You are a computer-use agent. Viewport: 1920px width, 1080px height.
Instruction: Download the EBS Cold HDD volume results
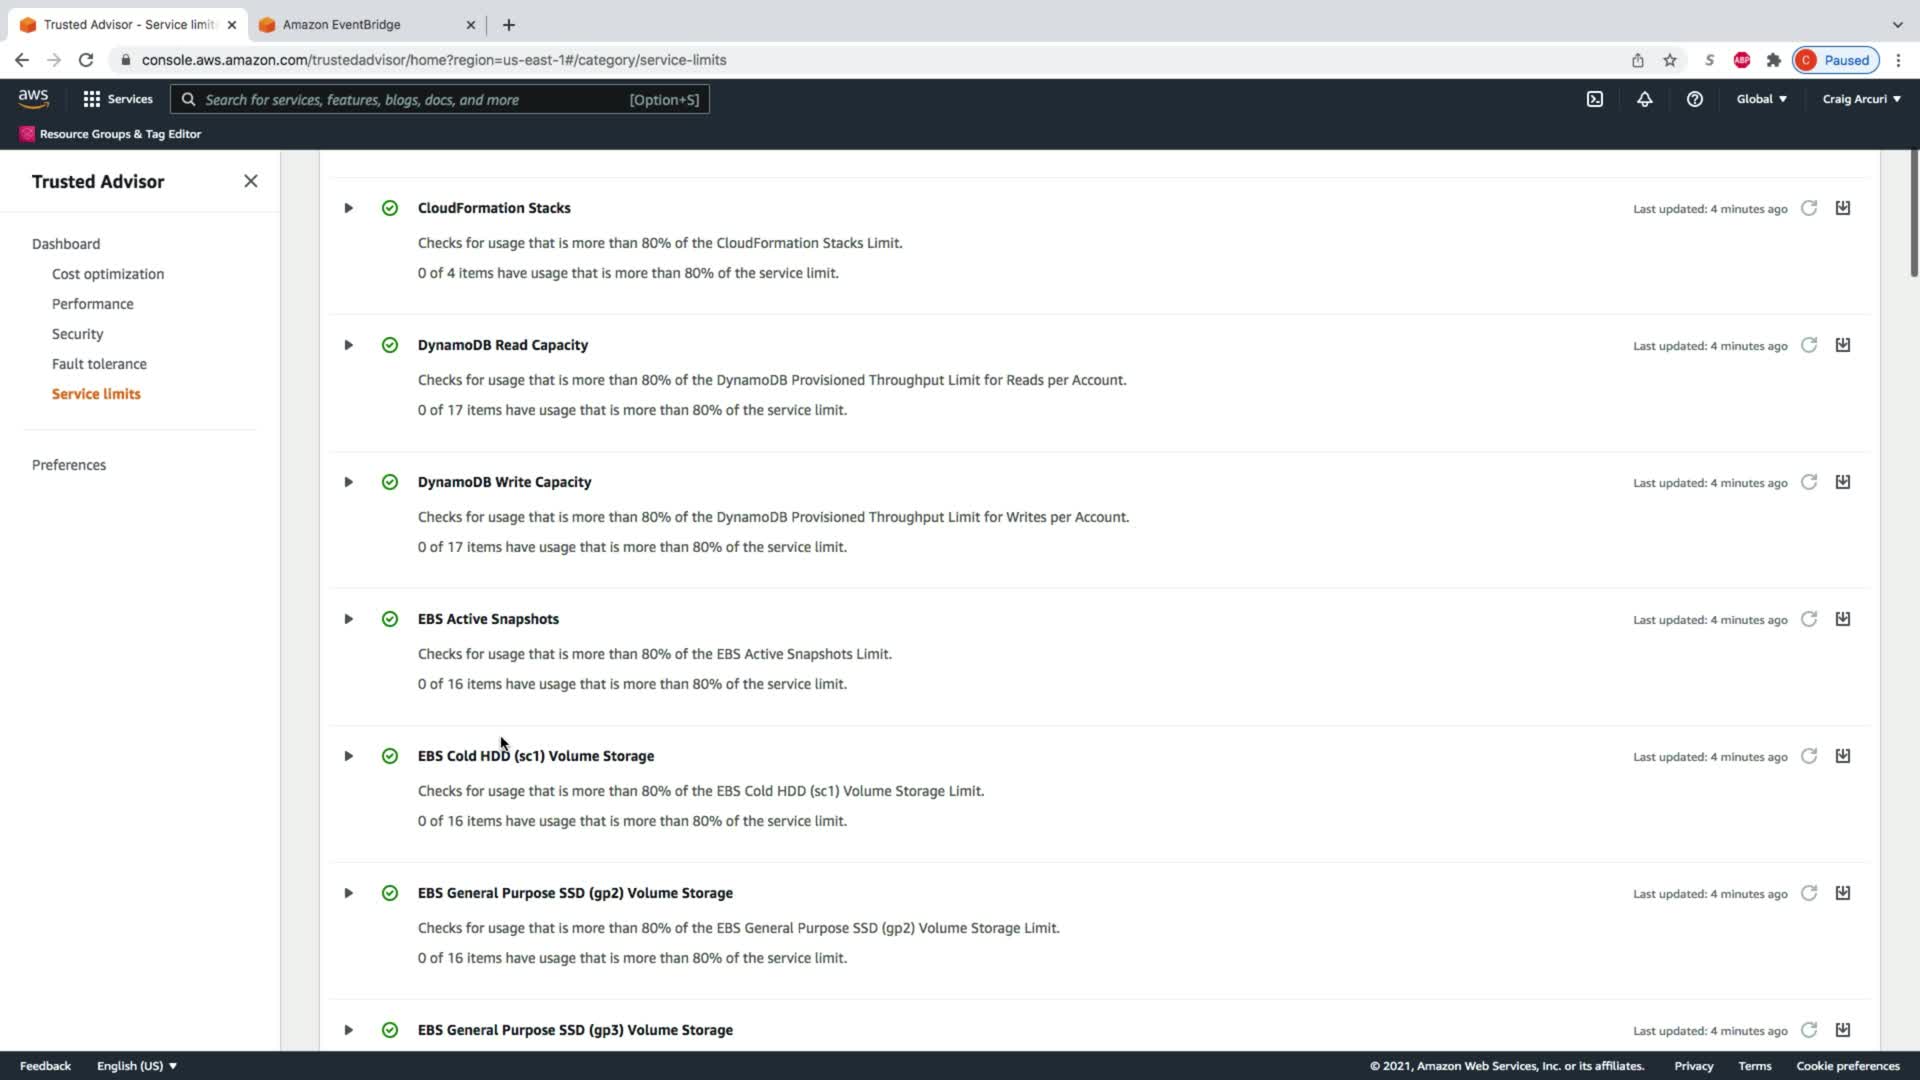point(1842,756)
